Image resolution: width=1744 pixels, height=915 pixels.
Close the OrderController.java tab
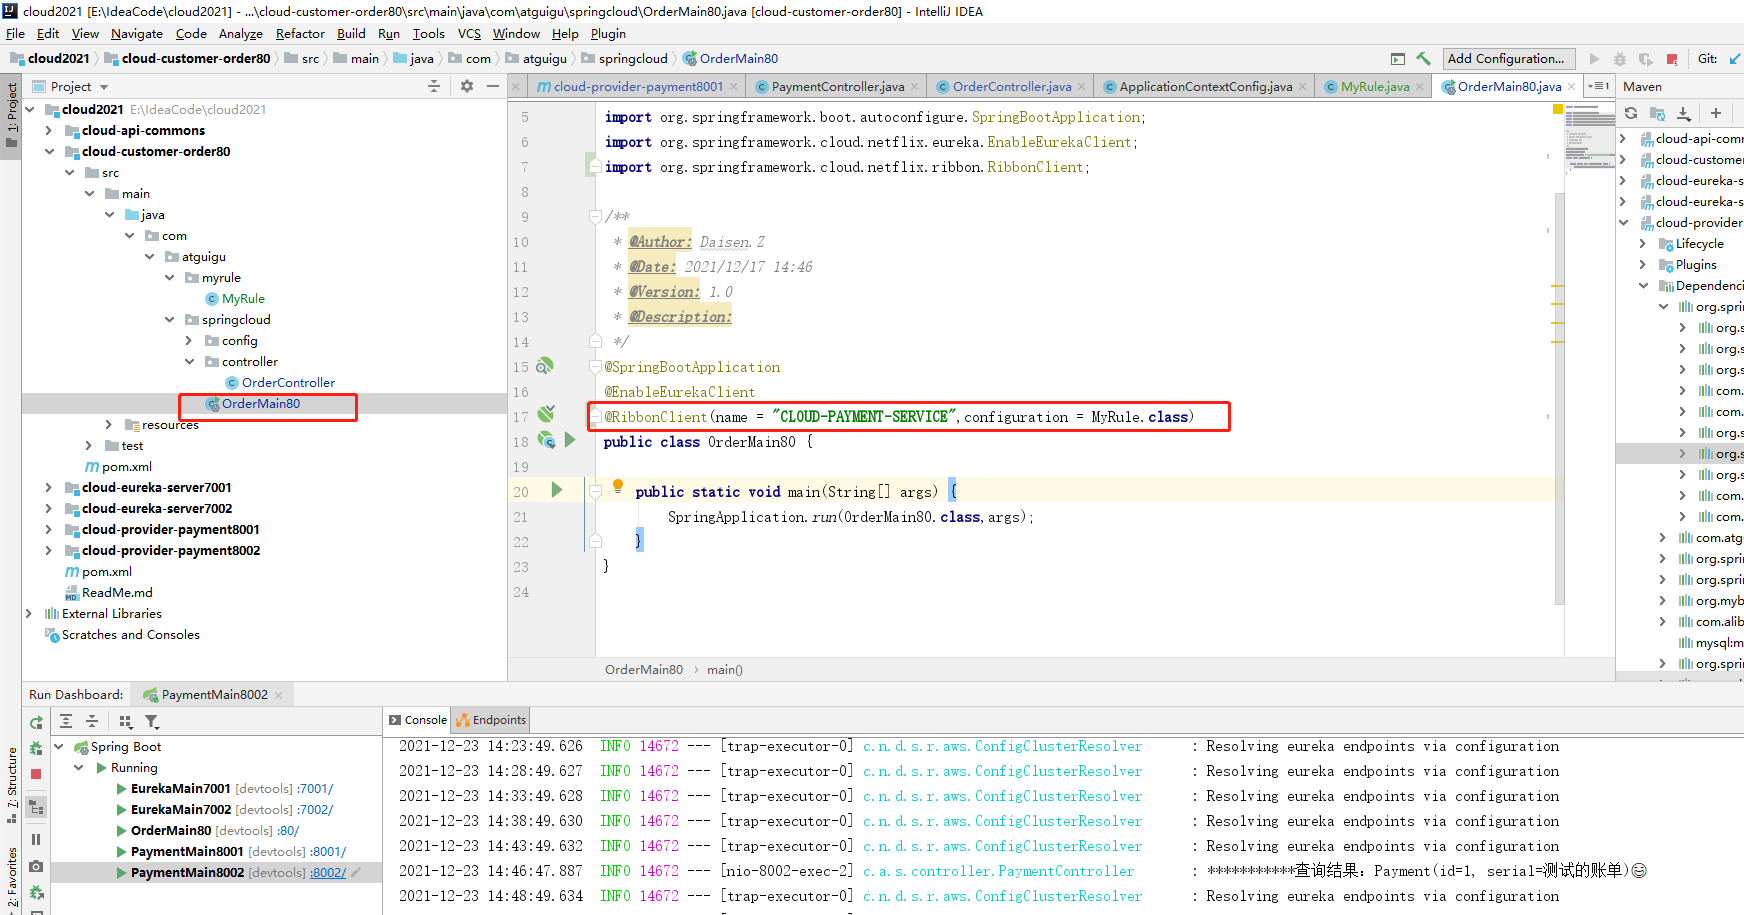point(1081,87)
